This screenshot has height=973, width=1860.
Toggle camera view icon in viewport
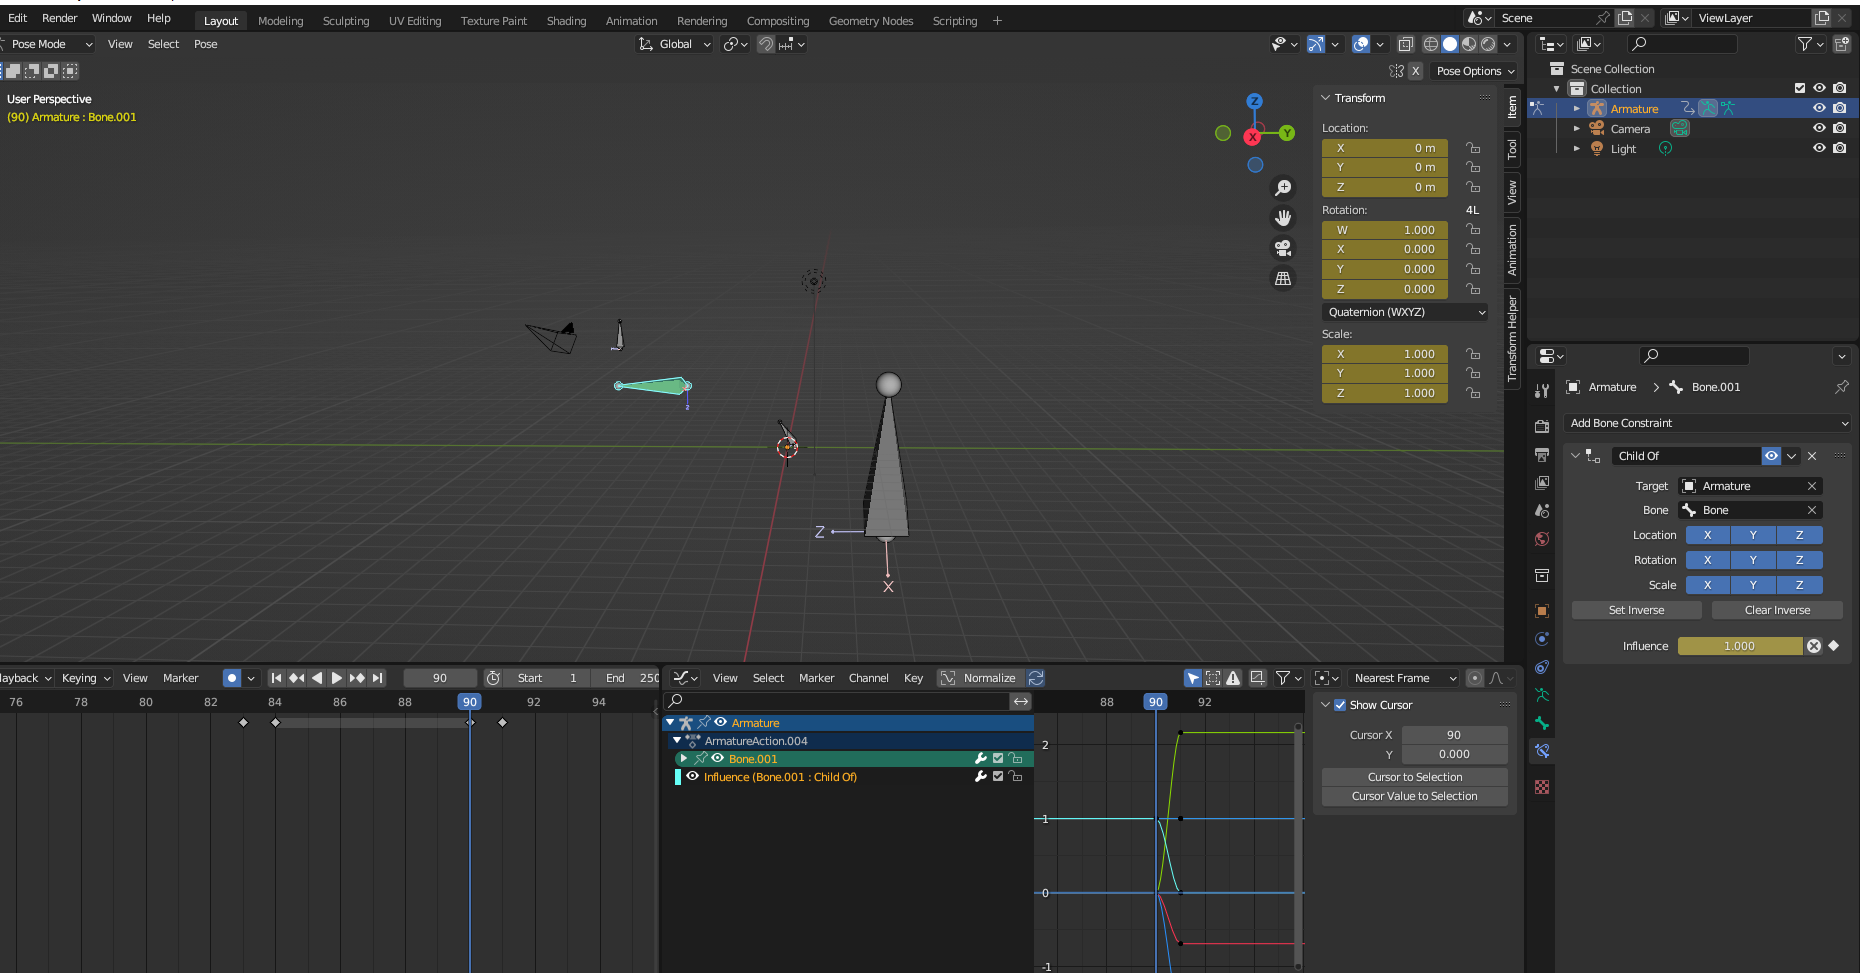(1283, 248)
